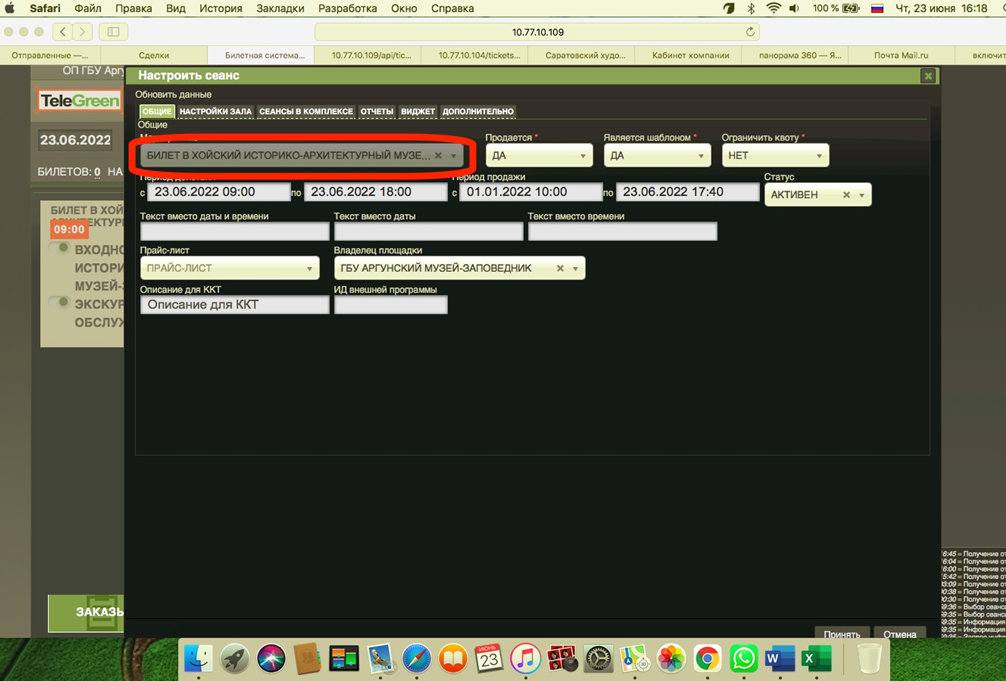Screen dimensions: 1006x681
Task: Open WhatsApp from the dock
Action: coord(743,658)
